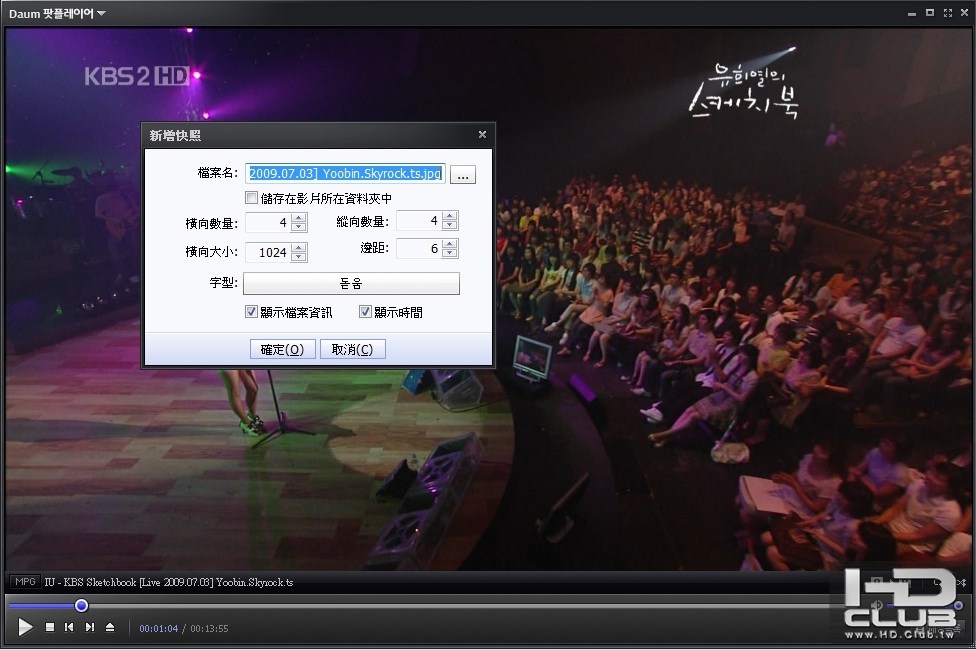
Task: Click the 橫向數量 value field
Action: coord(268,222)
